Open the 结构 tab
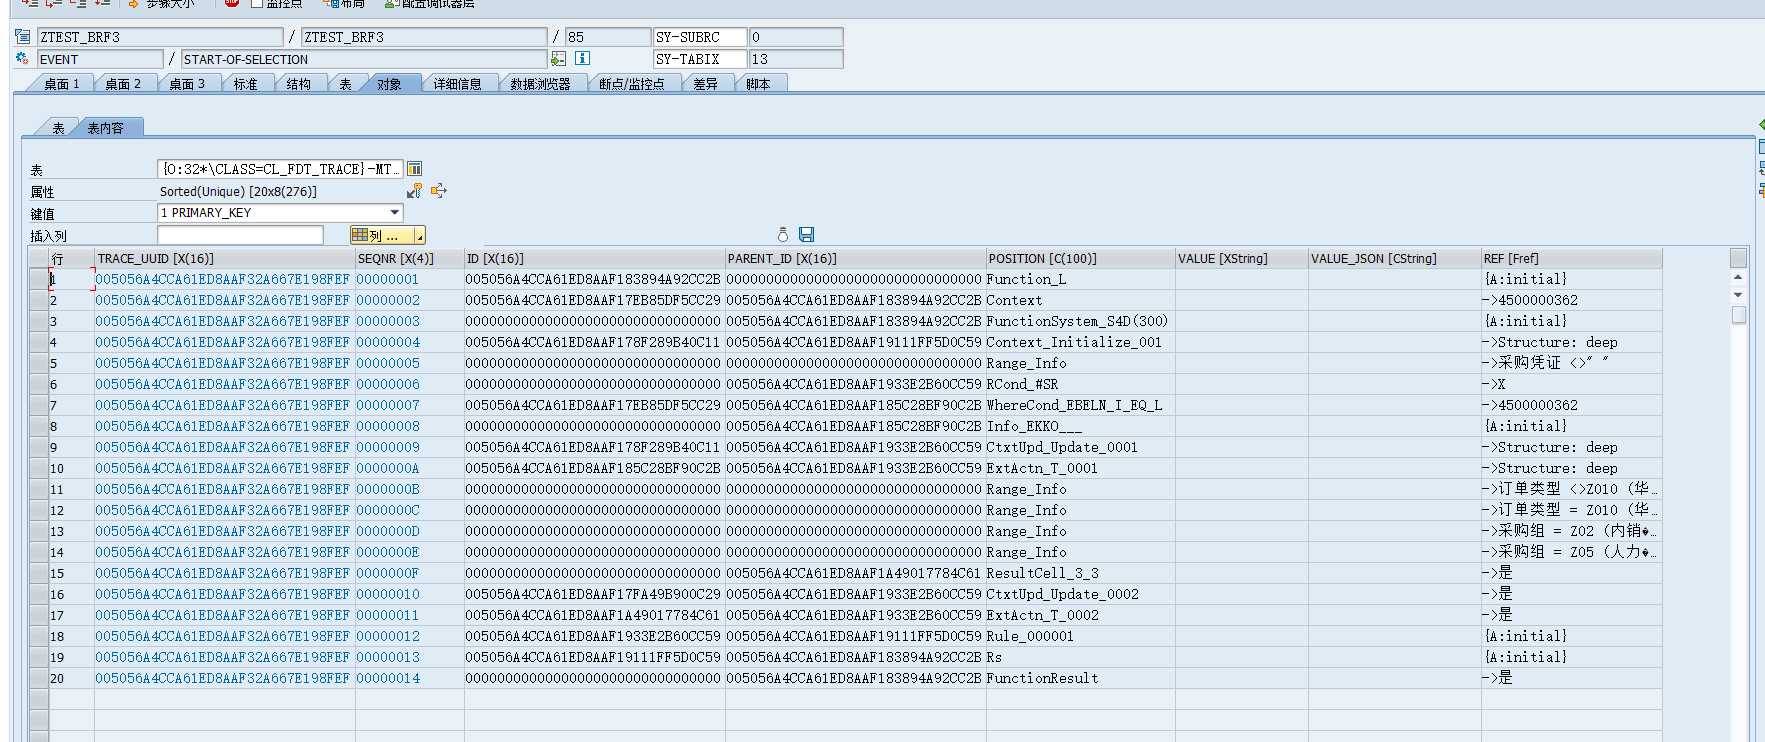This screenshot has width=1765, height=742. click(x=298, y=84)
